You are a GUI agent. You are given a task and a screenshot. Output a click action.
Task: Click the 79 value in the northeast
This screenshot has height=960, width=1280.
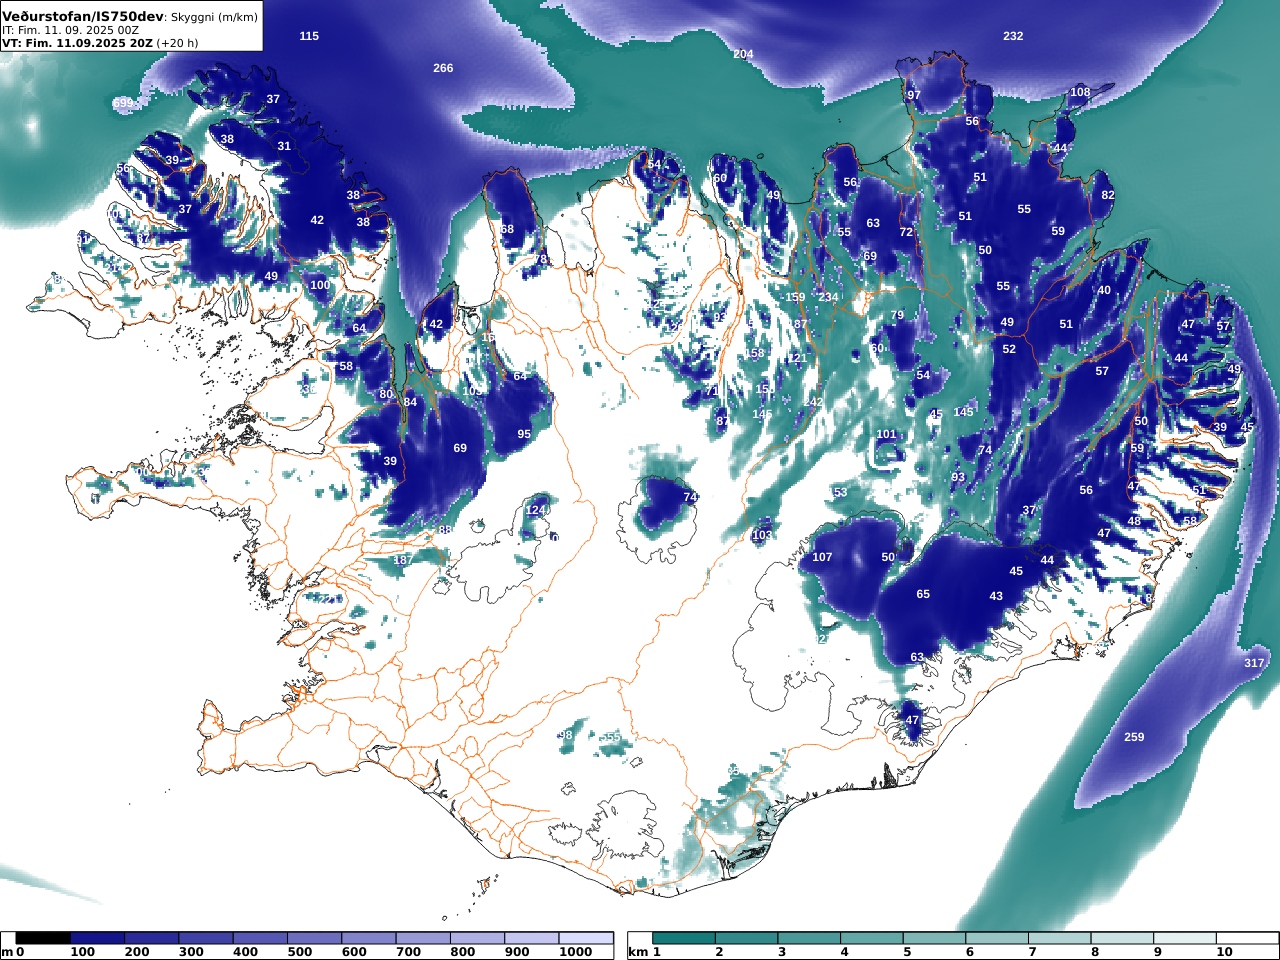click(x=897, y=315)
